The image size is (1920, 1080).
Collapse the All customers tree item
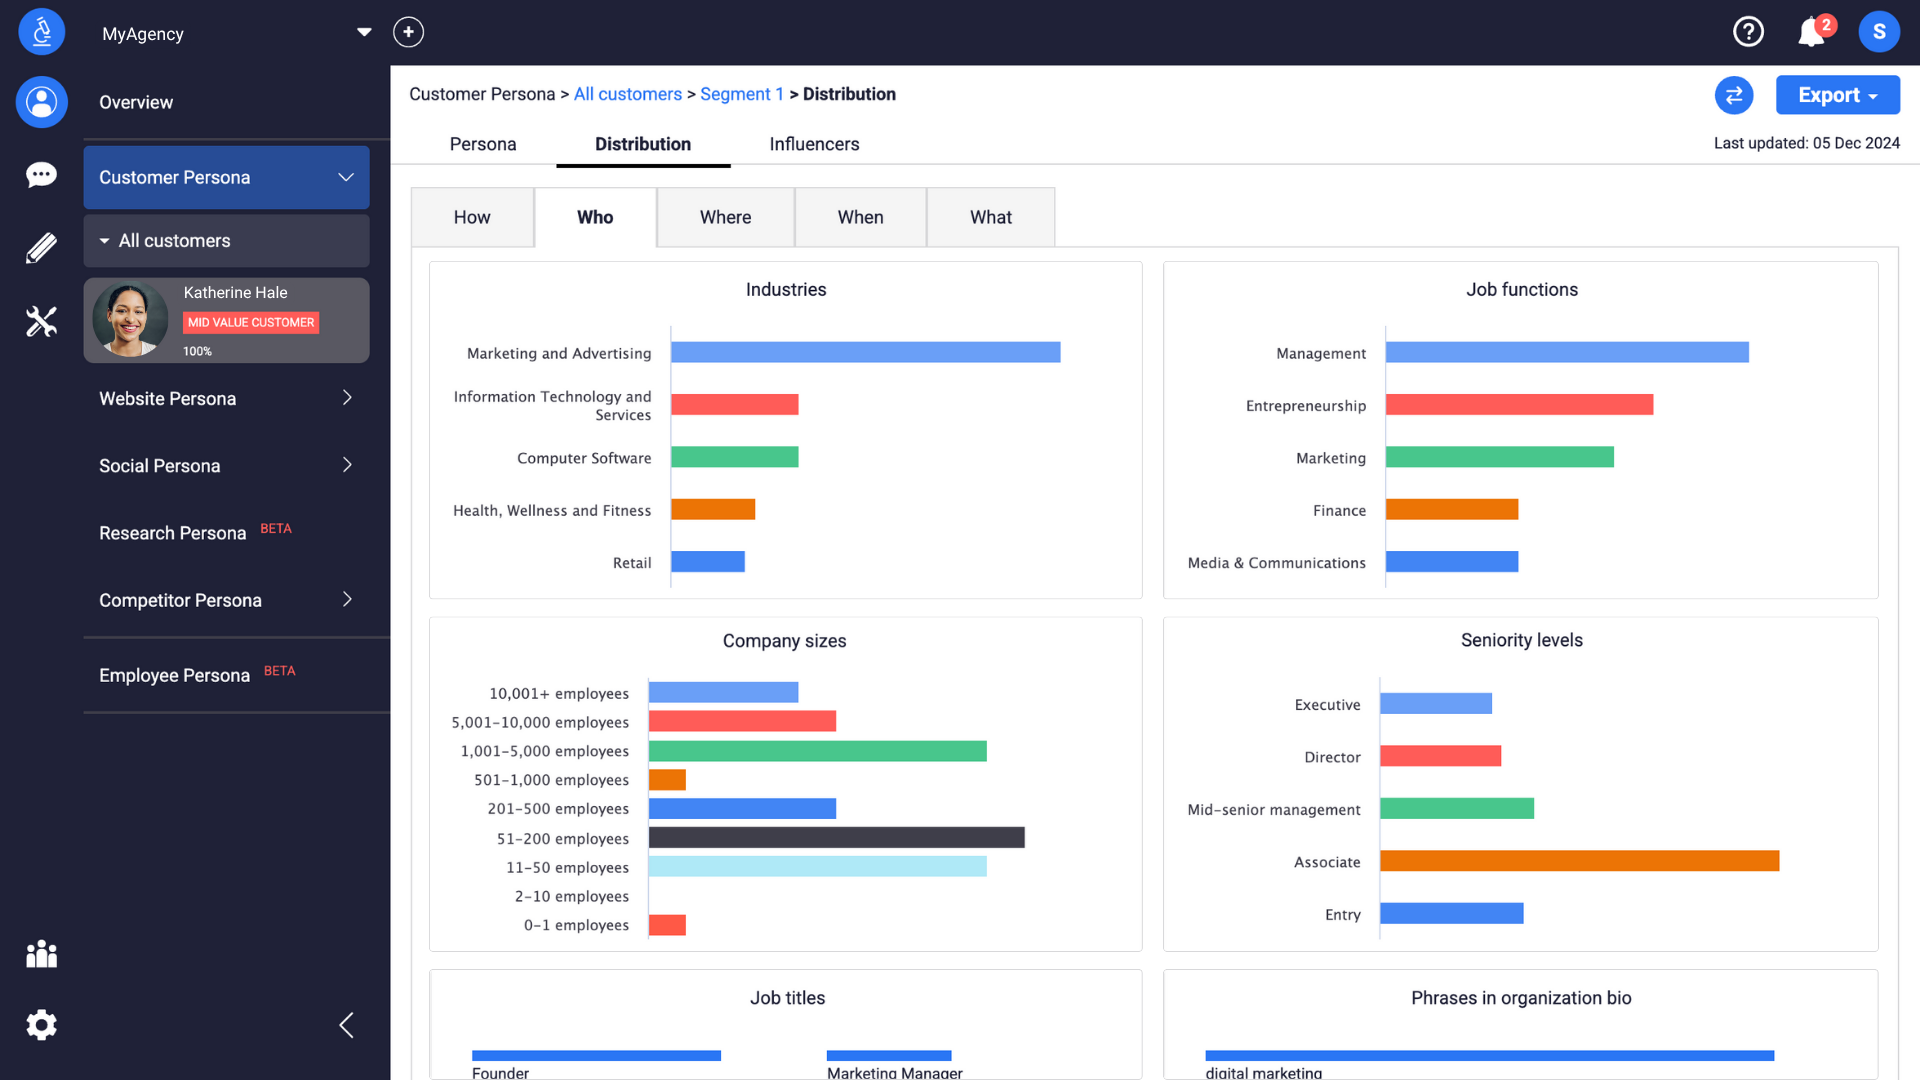[x=104, y=241]
